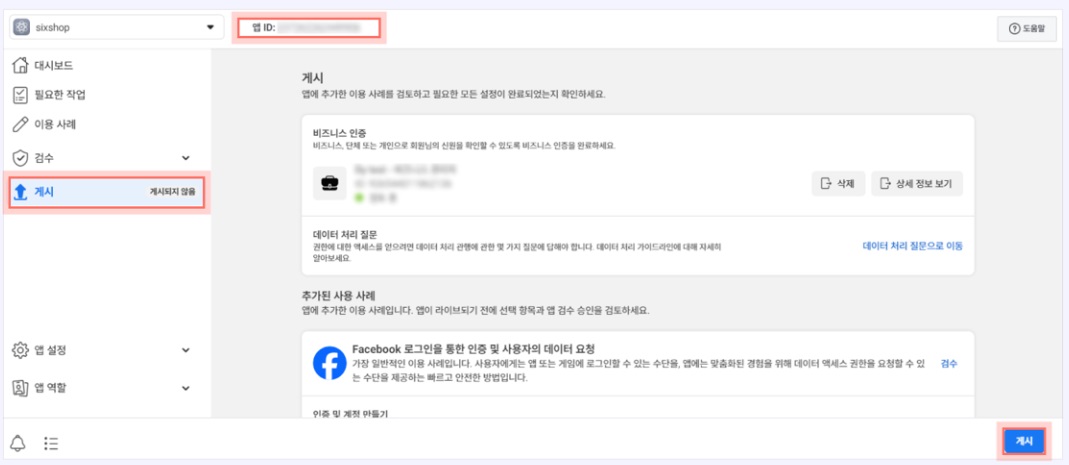Click the 데이터 처리 질문 heading

[x=344, y=233]
